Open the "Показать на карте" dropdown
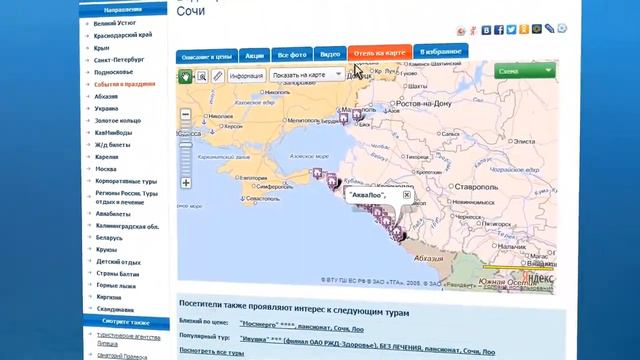Viewport: 640px width, 360px height. [307, 75]
